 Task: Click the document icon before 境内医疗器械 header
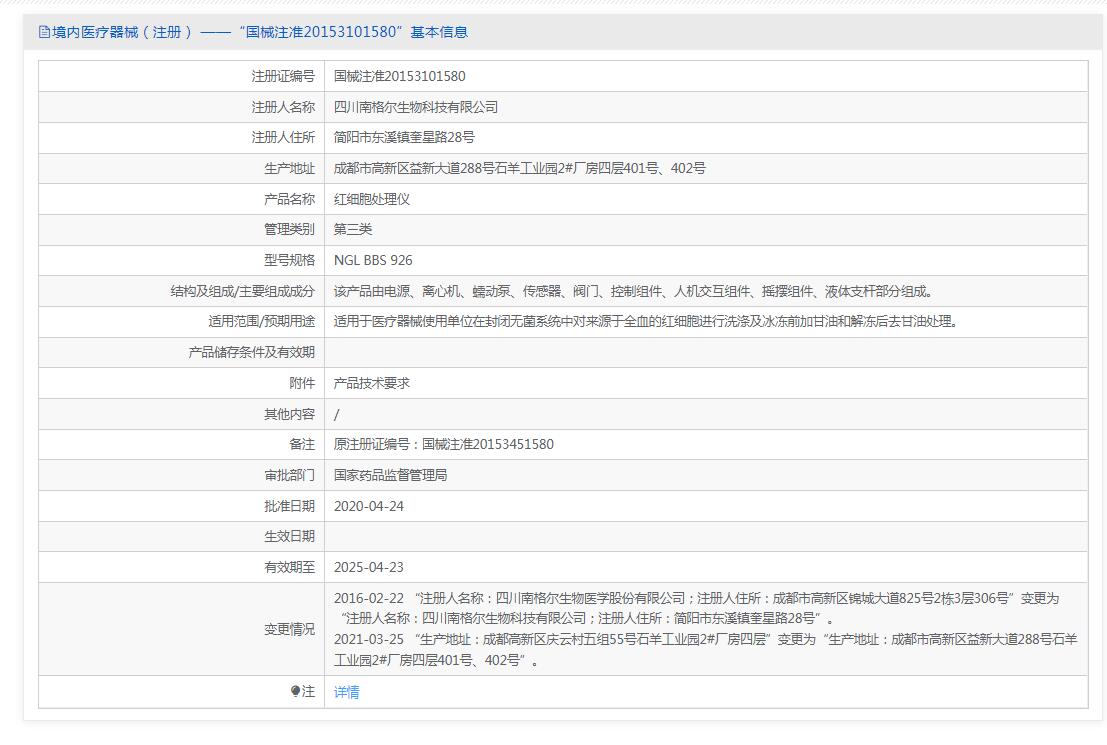click(x=44, y=32)
